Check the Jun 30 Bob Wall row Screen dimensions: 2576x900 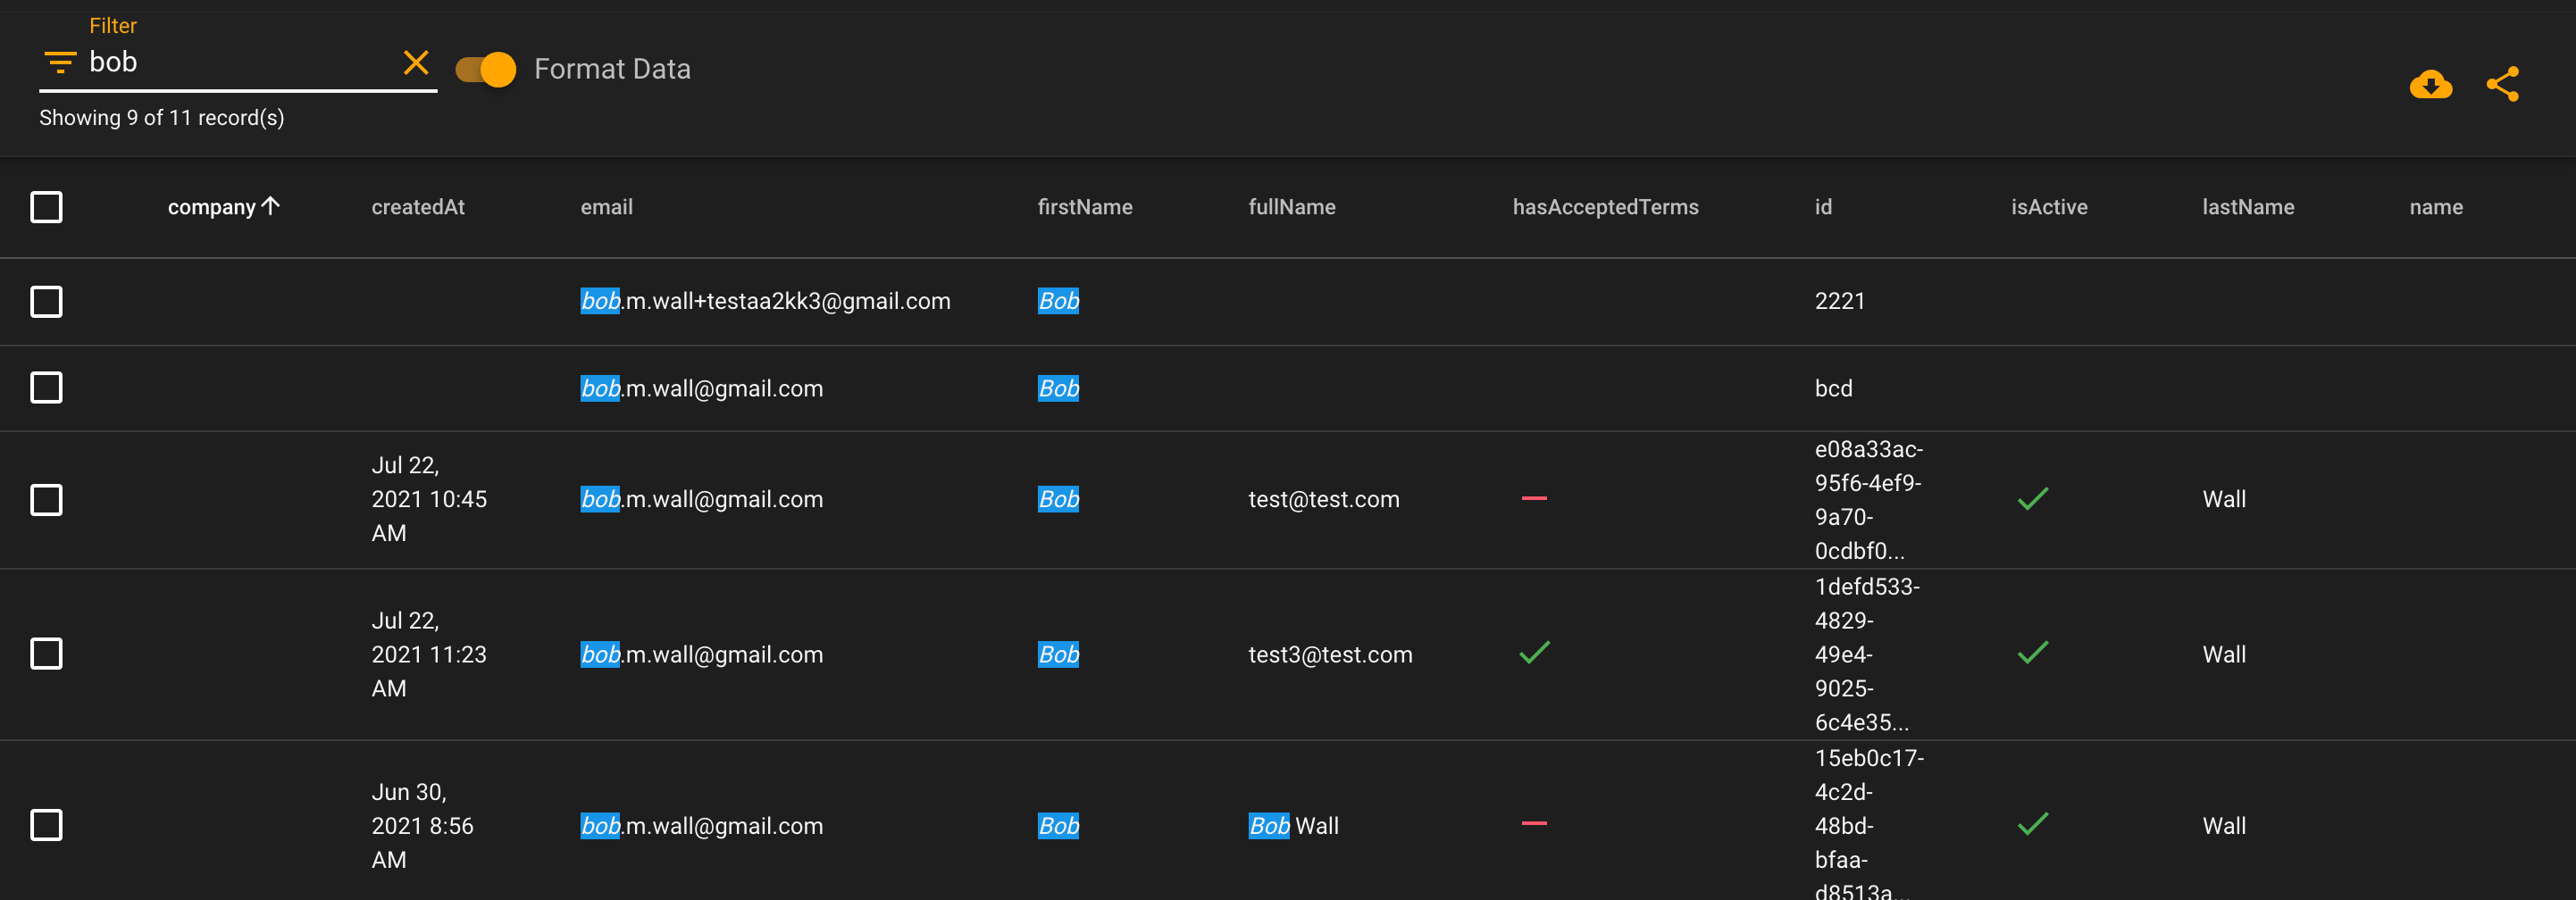[x=46, y=825]
